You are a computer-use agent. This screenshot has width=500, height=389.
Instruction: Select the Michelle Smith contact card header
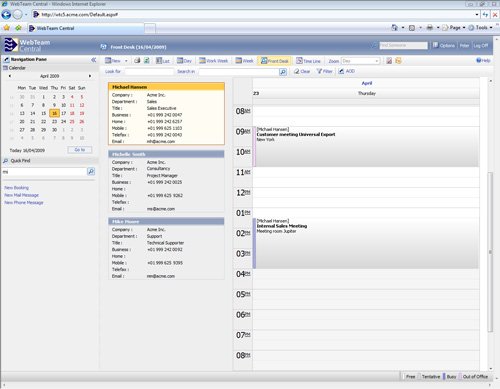click(x=166, y=154)
